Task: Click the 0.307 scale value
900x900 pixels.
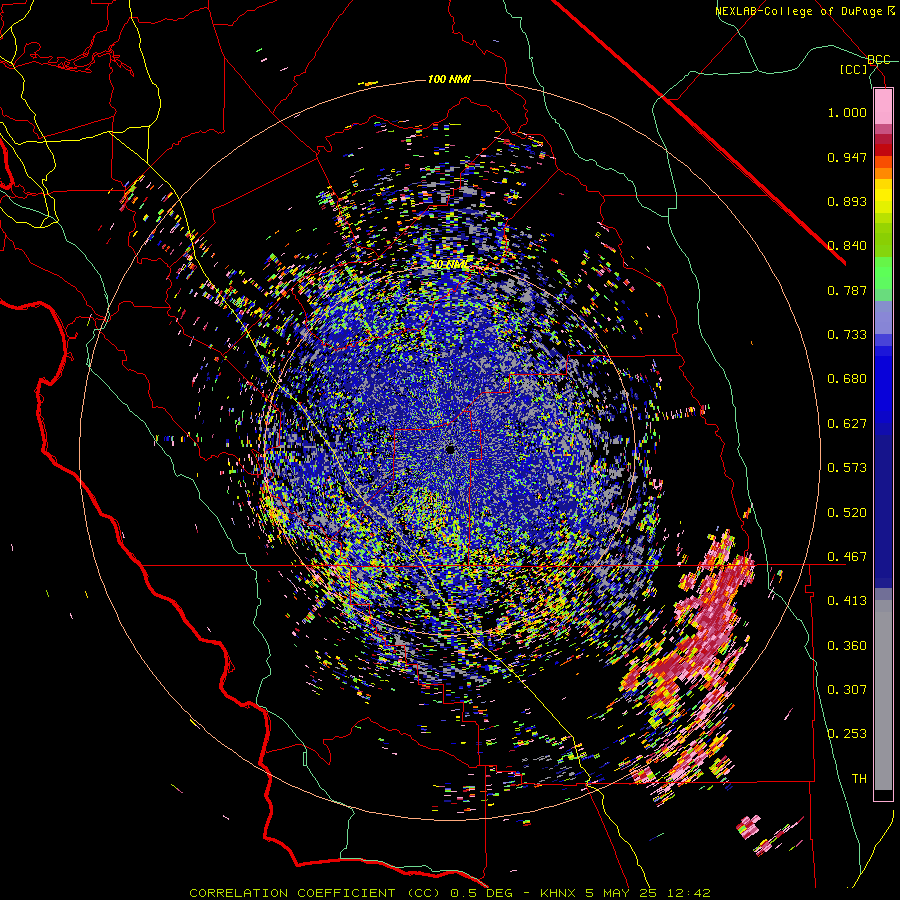Action: (847, 690)
